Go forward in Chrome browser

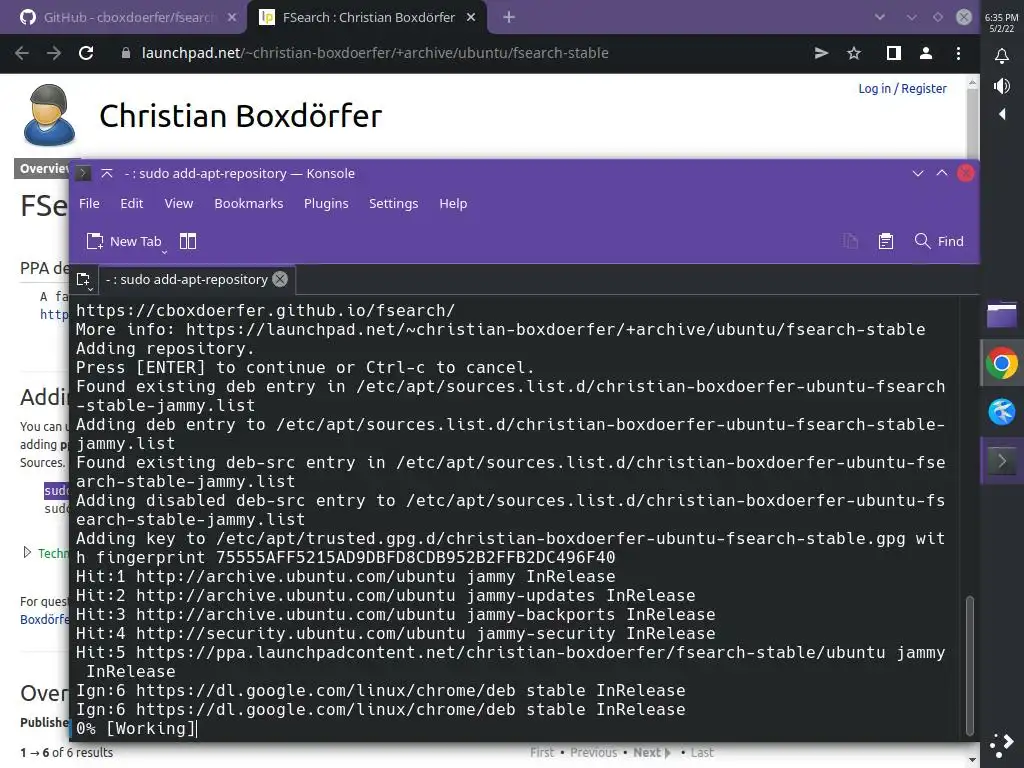point(54,53)
